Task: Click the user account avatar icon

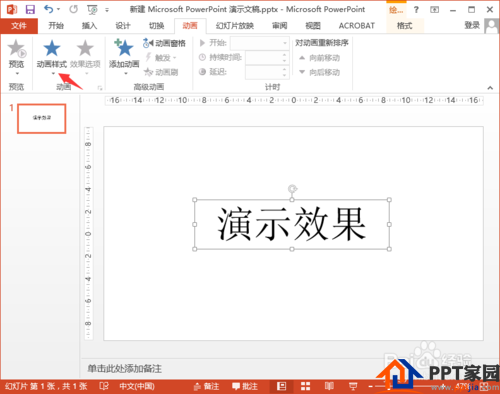Action: (x=491, y=26)
